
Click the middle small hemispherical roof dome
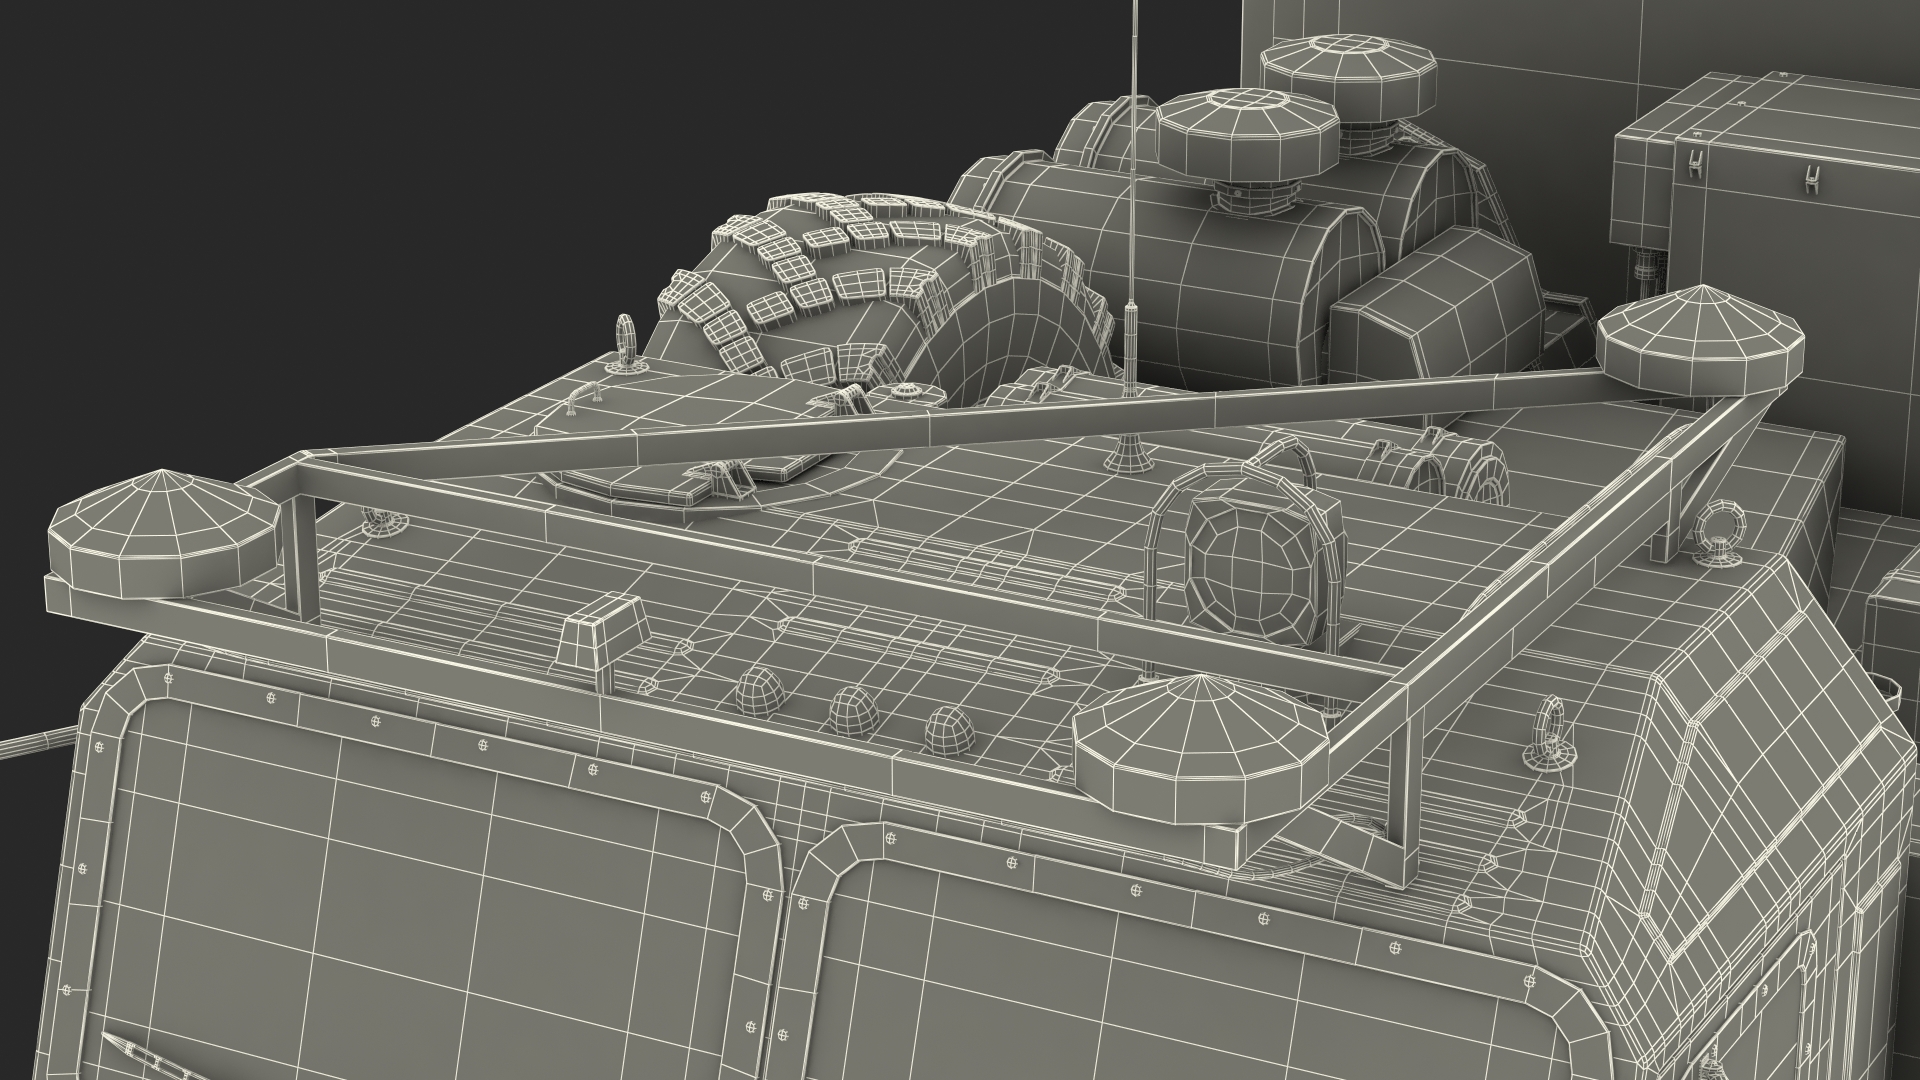(x=852, y=710)
